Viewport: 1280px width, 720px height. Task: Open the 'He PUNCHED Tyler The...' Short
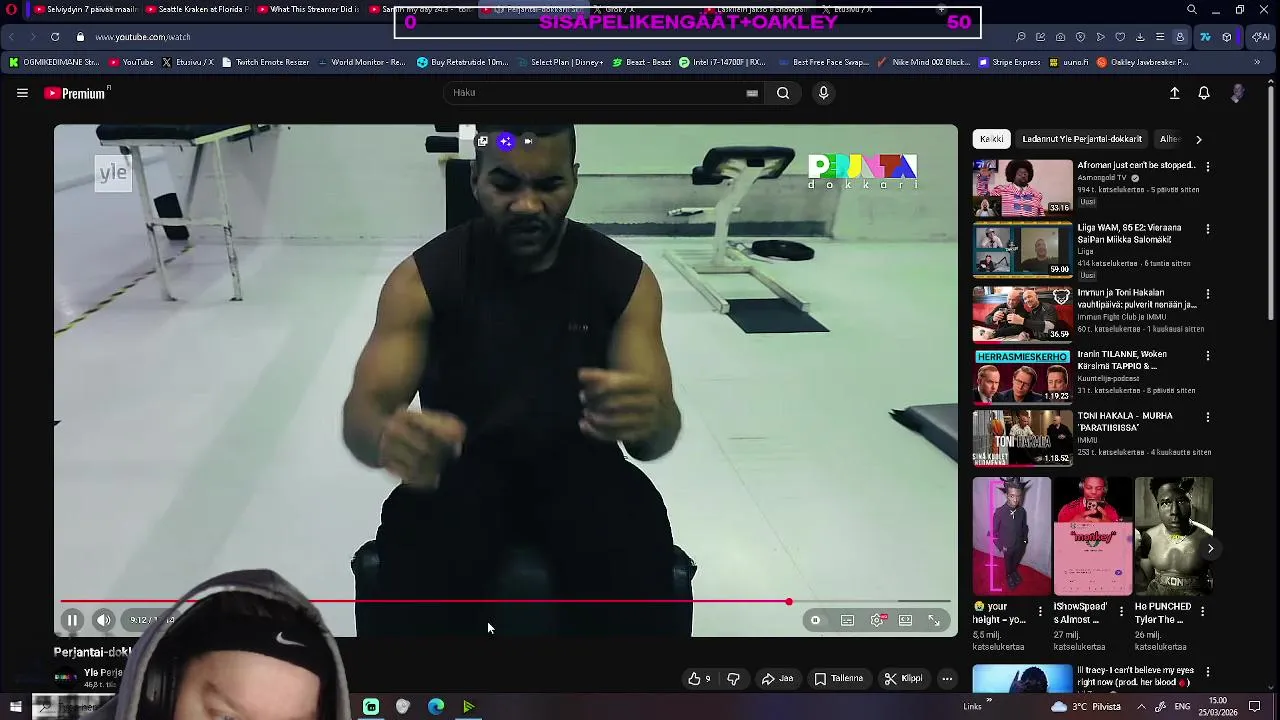point(1174,536)
